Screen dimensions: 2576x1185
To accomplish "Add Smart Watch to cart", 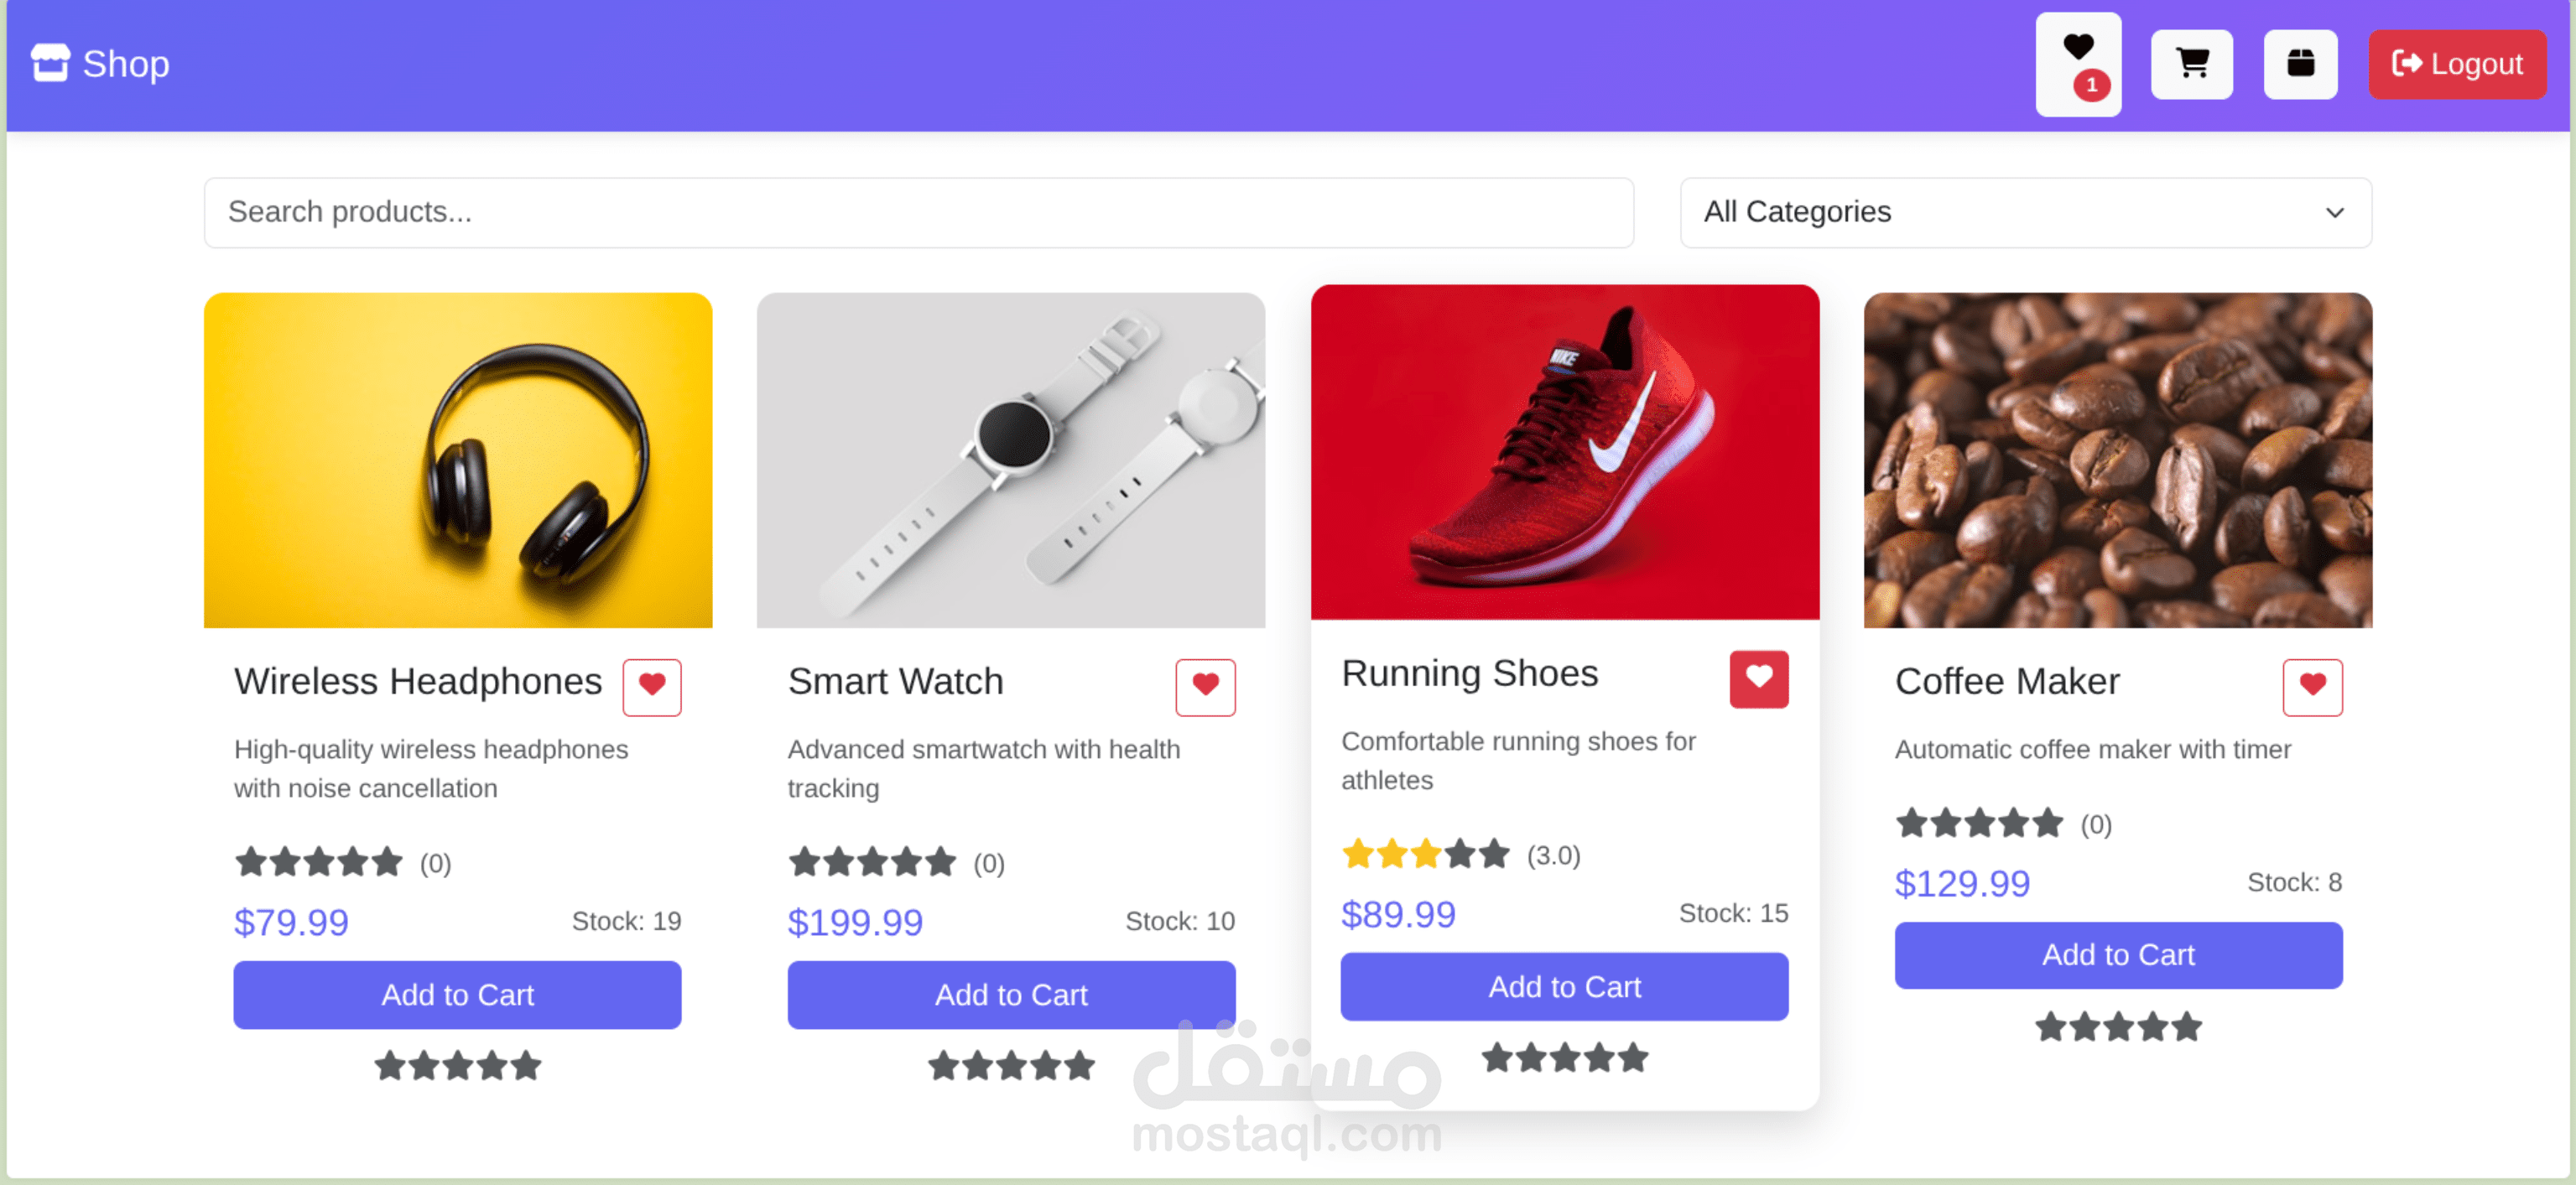I will [x=1011, y=994].
